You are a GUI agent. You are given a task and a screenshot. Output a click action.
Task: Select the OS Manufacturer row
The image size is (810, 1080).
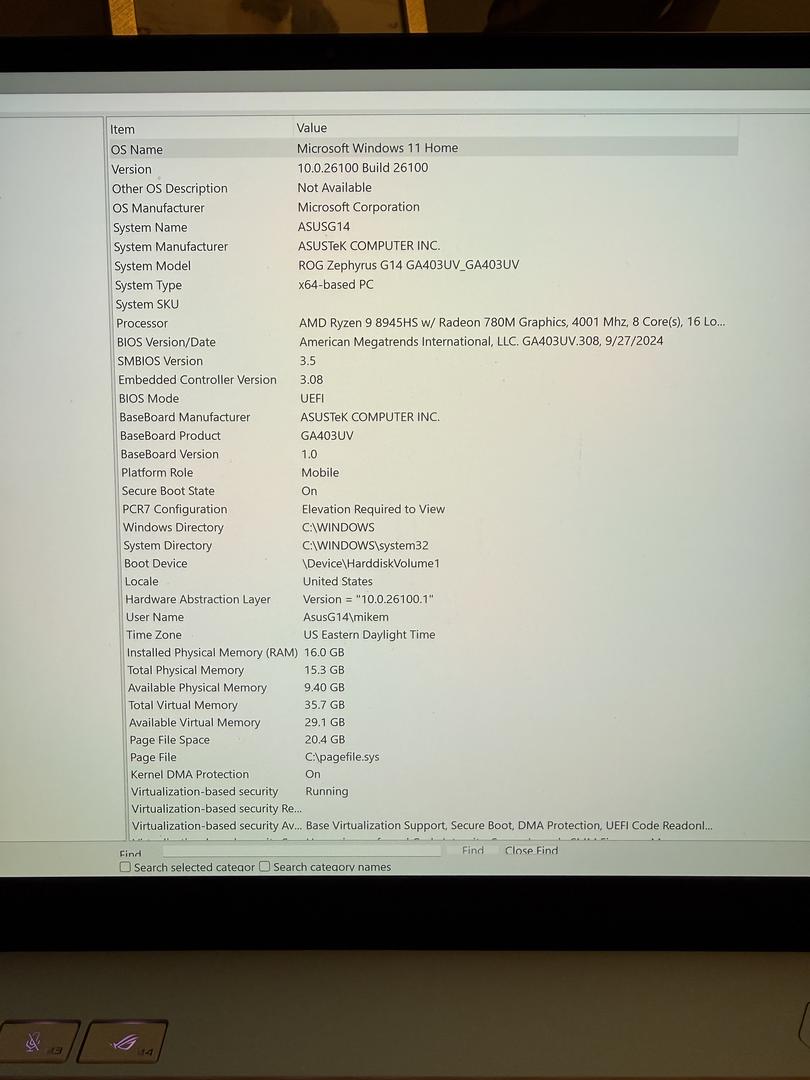coord(424,207)
